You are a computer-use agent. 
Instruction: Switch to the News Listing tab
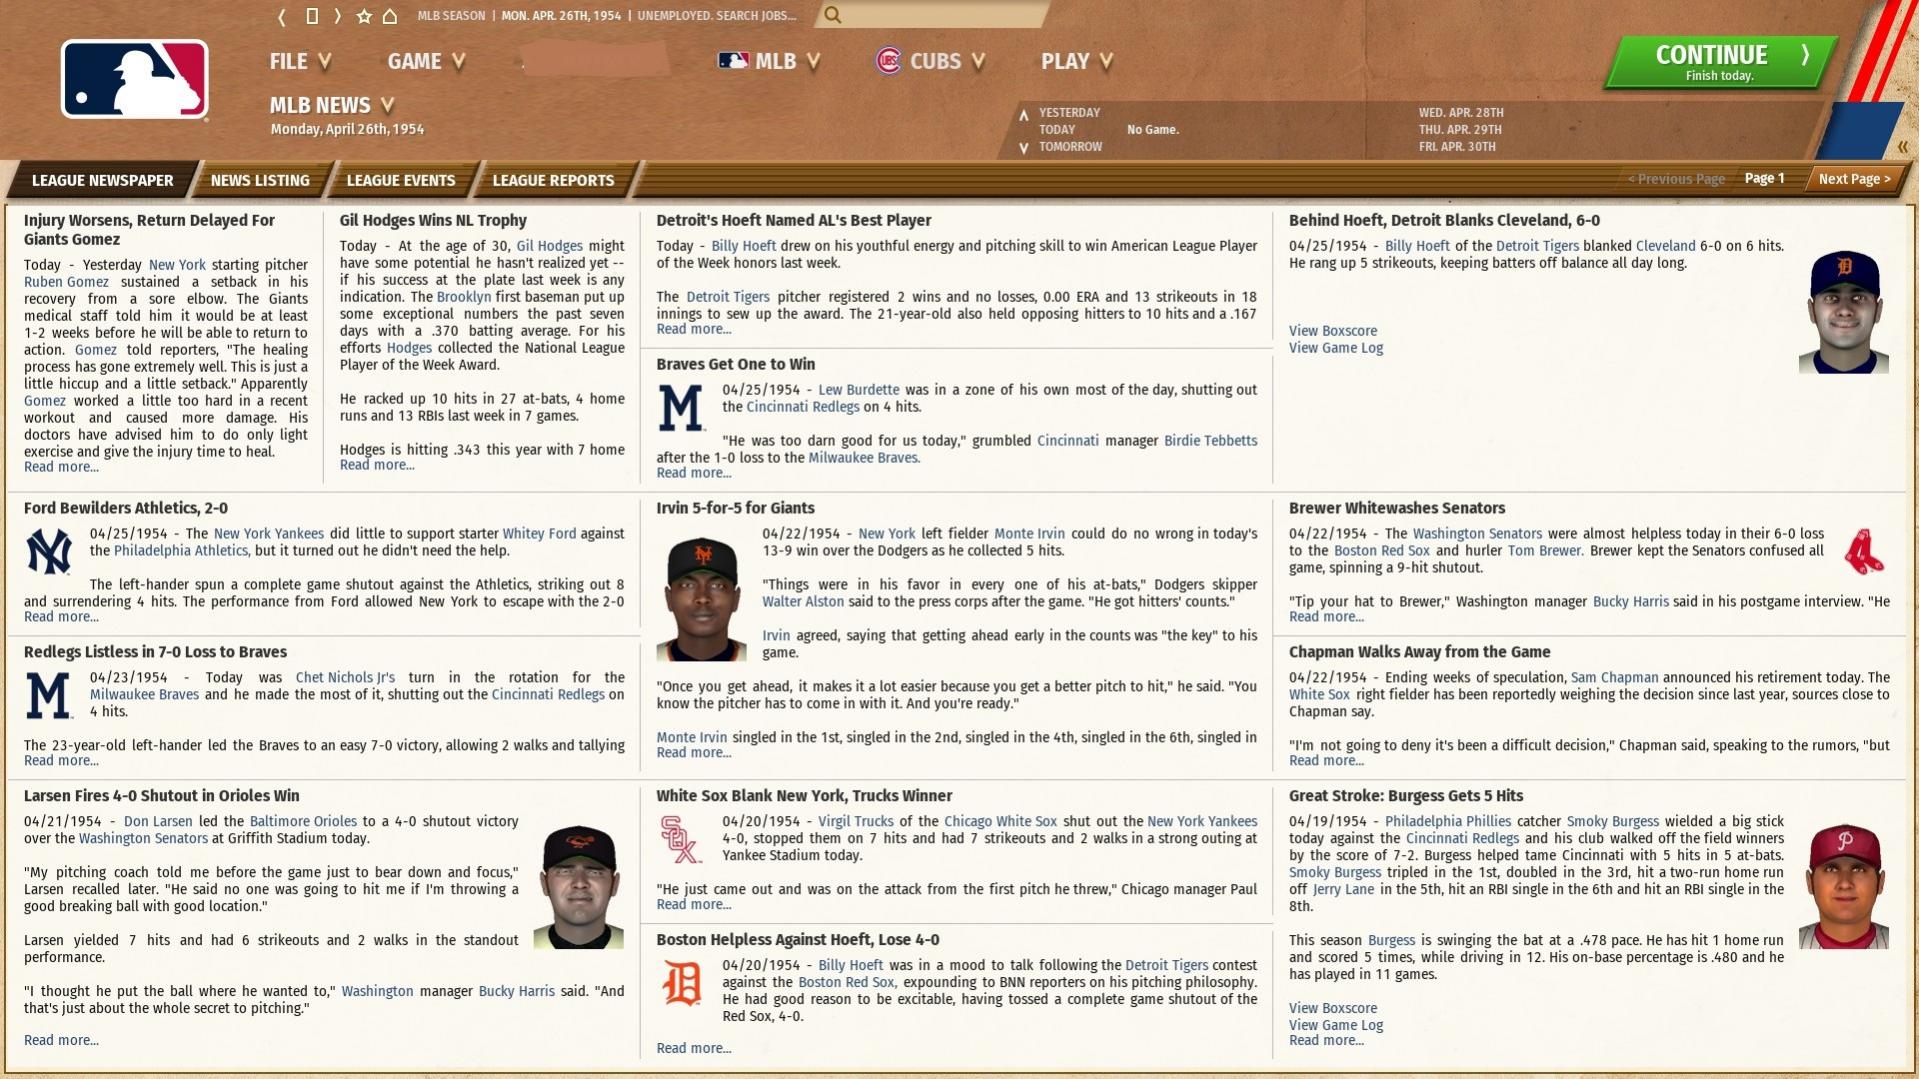pyautogui.click(x=260, y=180)
